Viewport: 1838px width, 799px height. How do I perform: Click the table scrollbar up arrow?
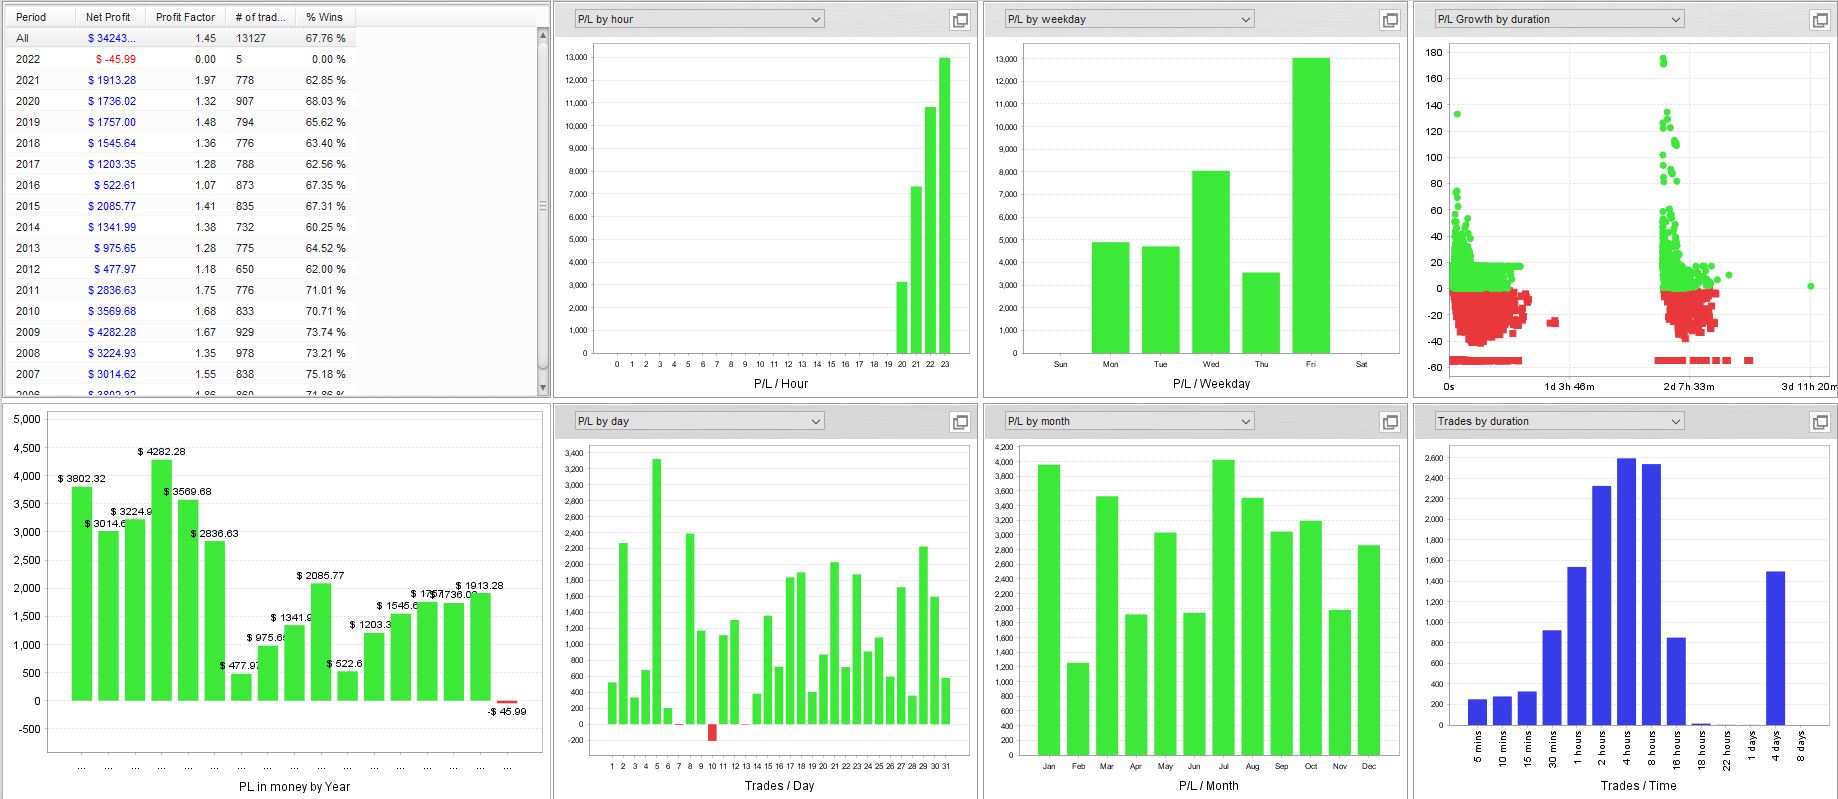click(543, 34)
